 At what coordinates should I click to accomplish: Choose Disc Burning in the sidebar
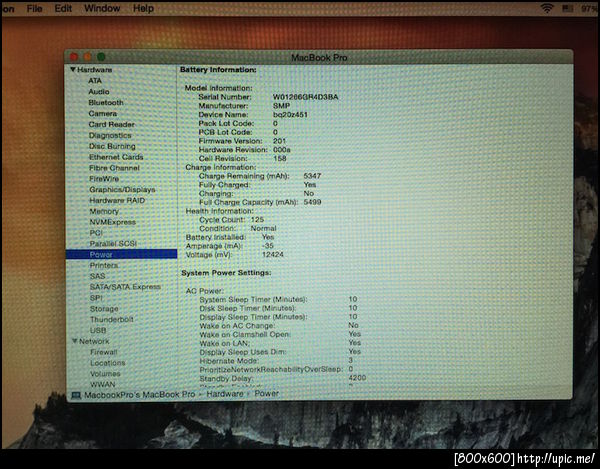click(112, 146)
